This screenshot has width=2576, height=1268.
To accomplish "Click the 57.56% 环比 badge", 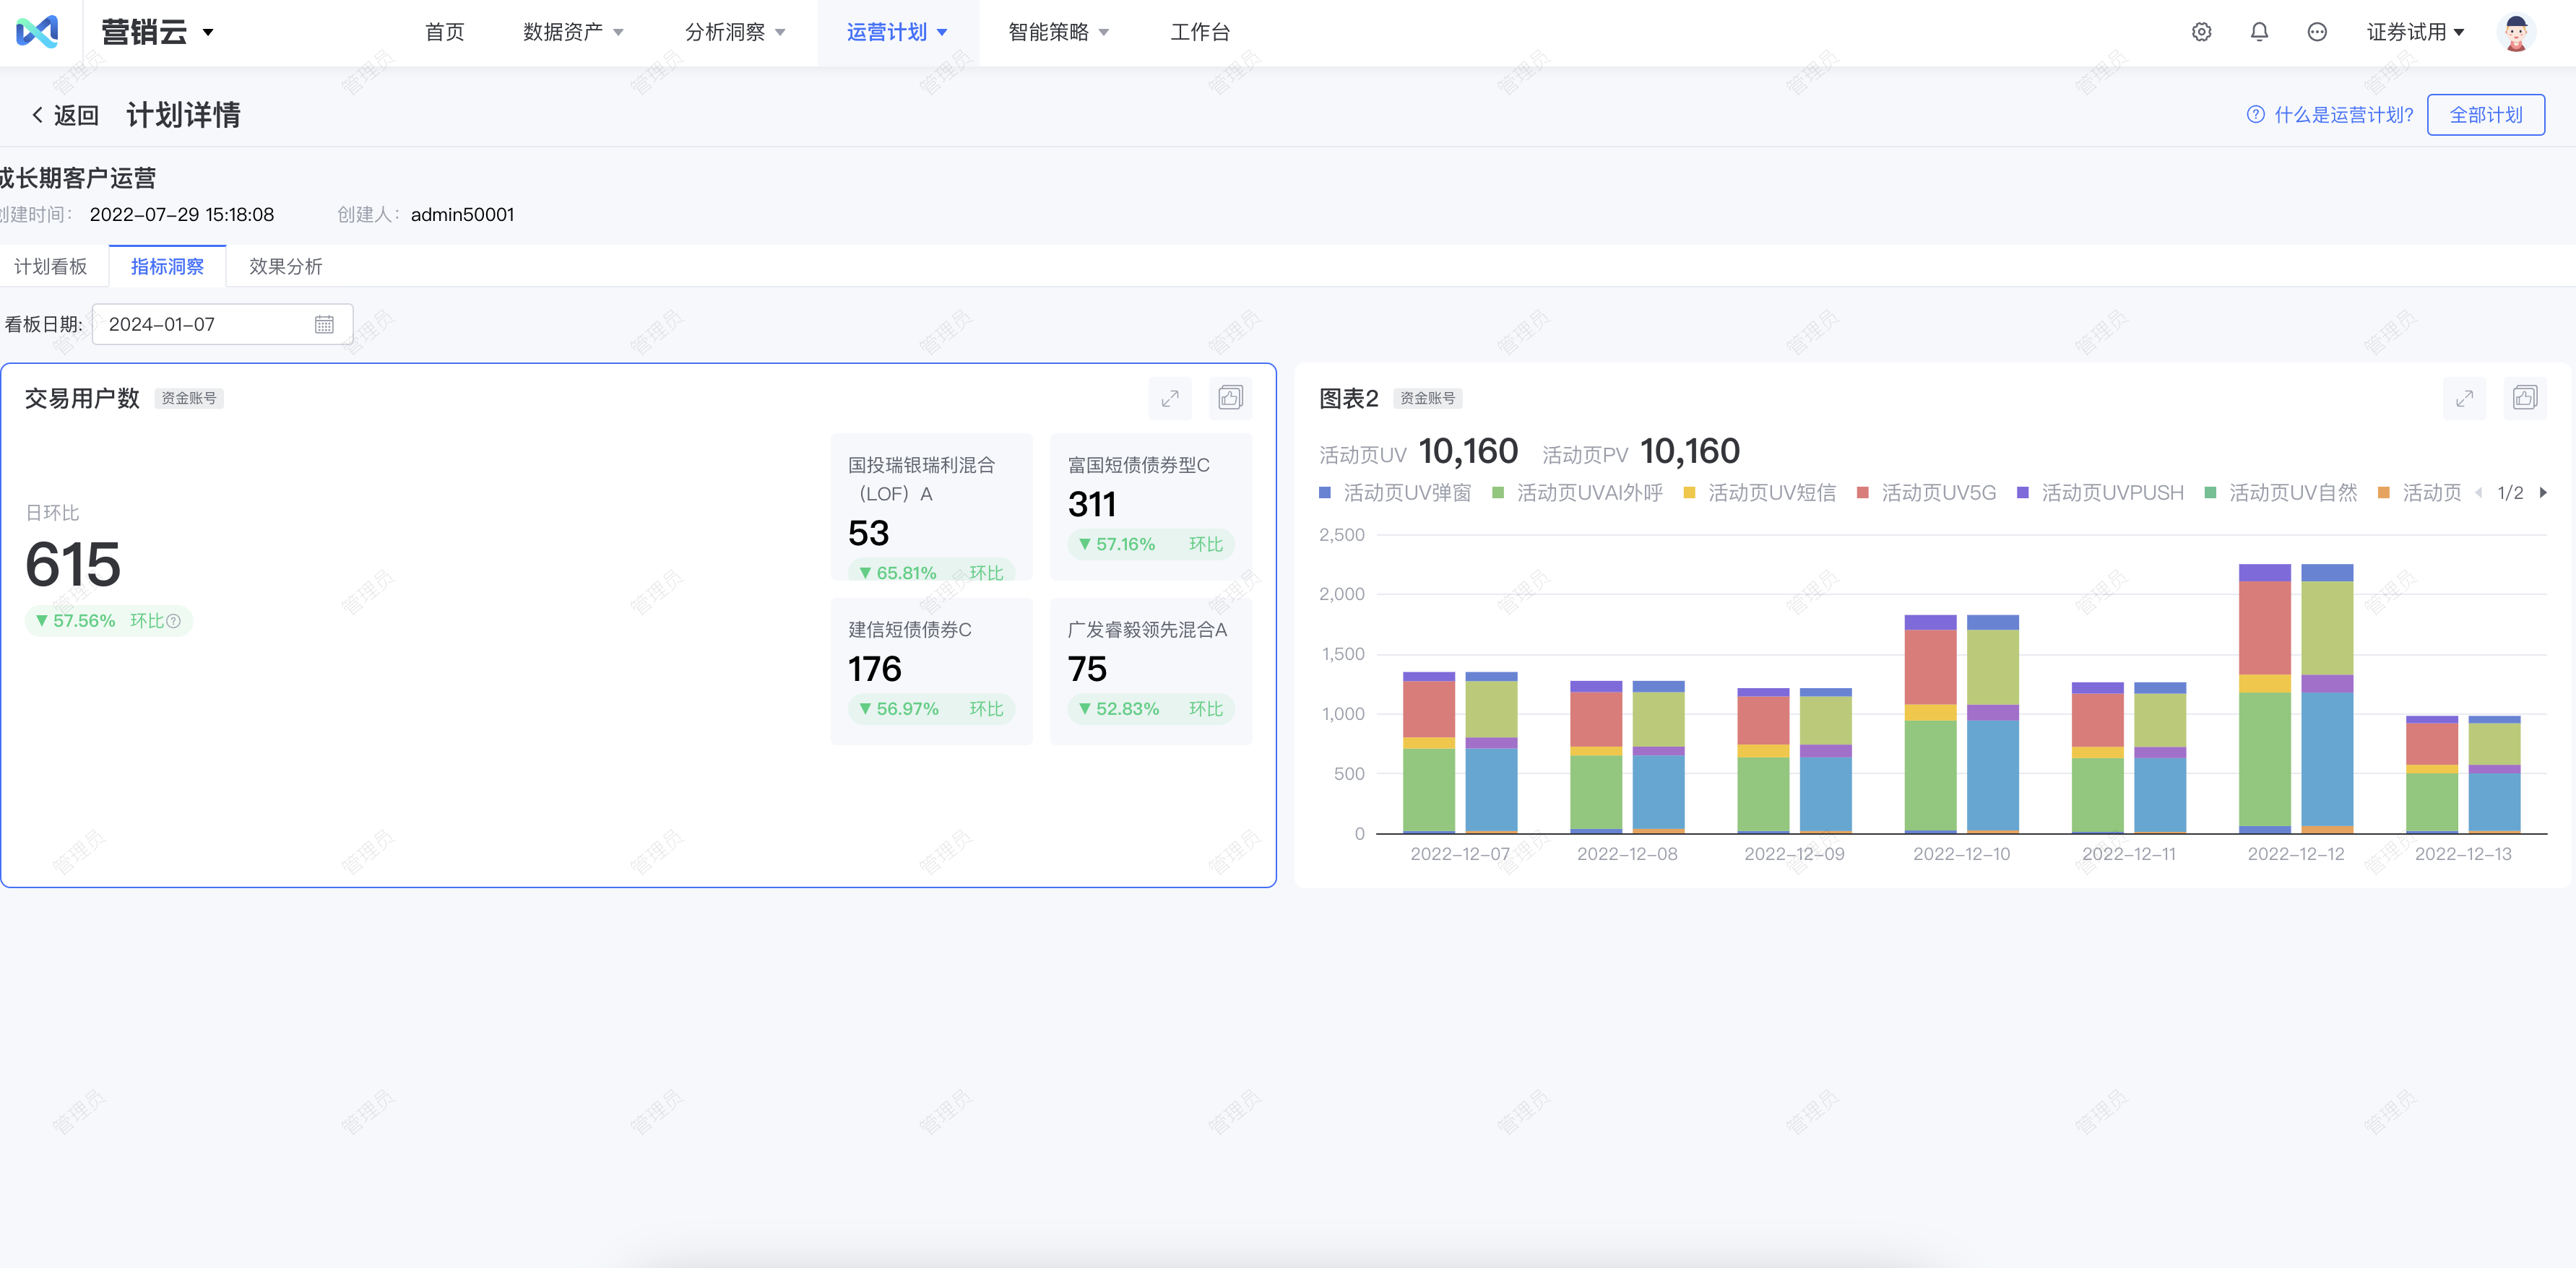I will coord(108,621).
